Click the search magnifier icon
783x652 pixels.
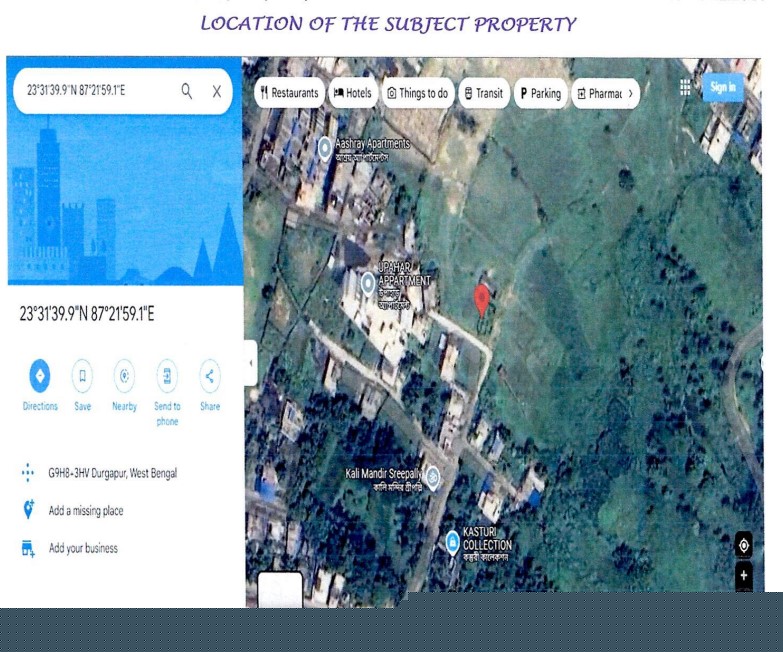[x=187, y=91]
